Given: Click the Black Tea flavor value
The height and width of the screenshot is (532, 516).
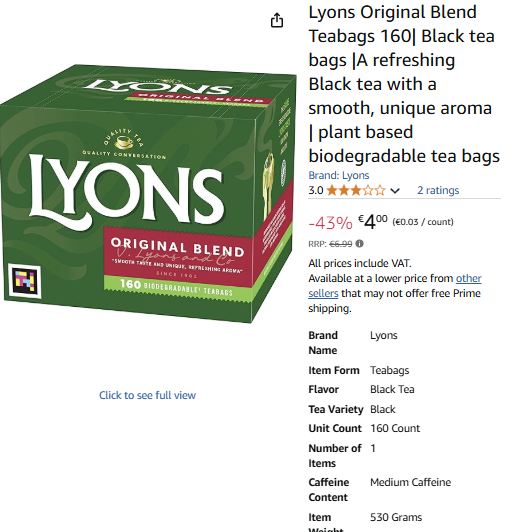Looking at the screenshot, I should click(x=392, y=389).
